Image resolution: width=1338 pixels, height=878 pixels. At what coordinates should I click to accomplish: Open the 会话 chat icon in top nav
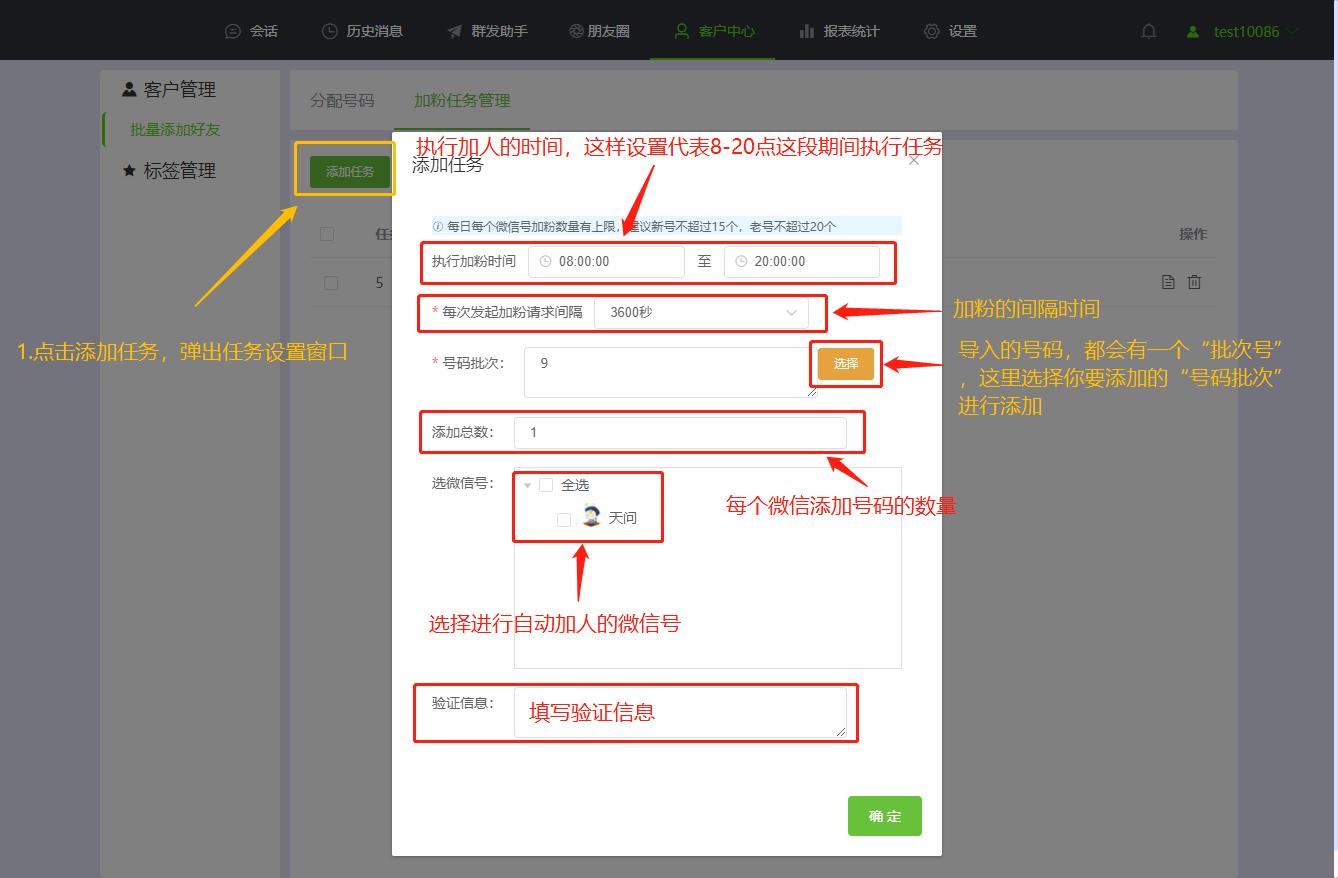[x=231, y=30]
